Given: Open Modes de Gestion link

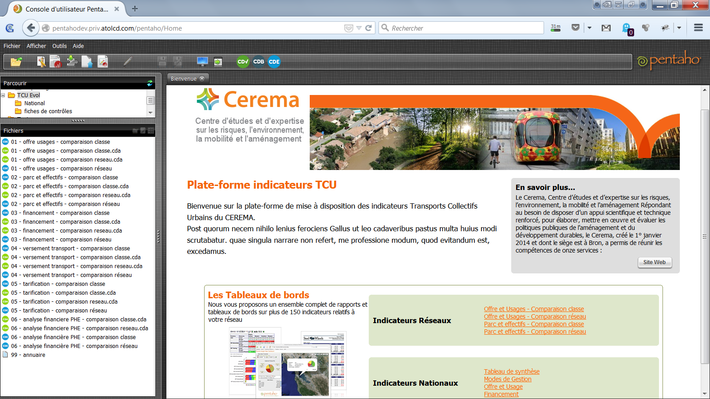Looking at the screenshot, I should (x=508, y=379).
